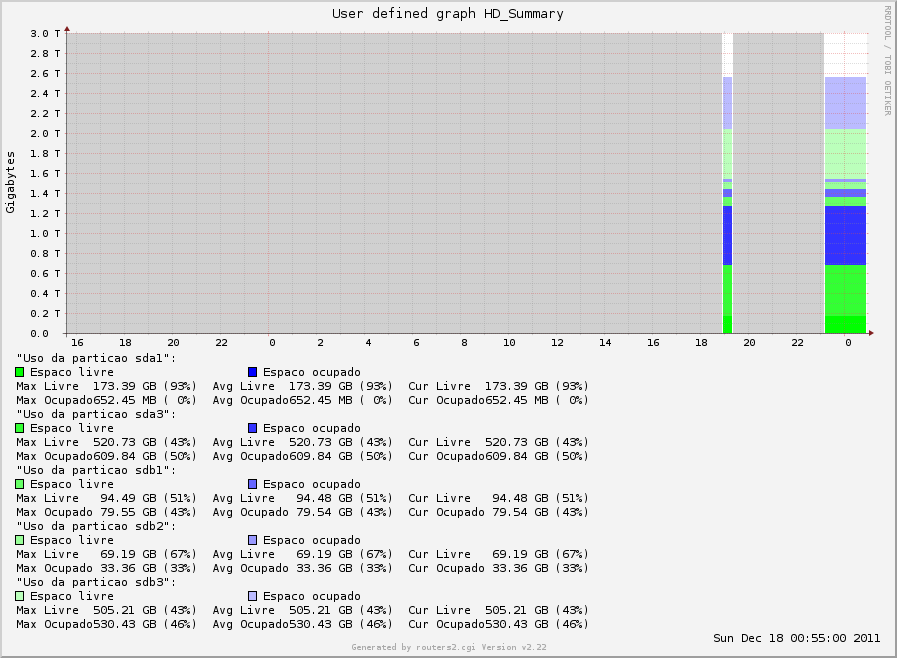Click the Gigabytes vertical axis label
The image size is (897, 658).
pos(10,180)
